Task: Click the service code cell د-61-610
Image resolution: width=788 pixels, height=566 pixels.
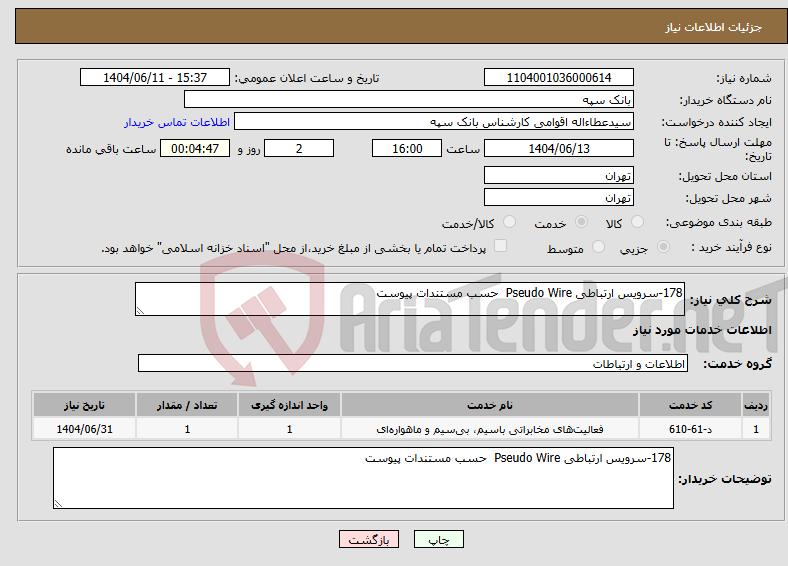Action: 691,429
